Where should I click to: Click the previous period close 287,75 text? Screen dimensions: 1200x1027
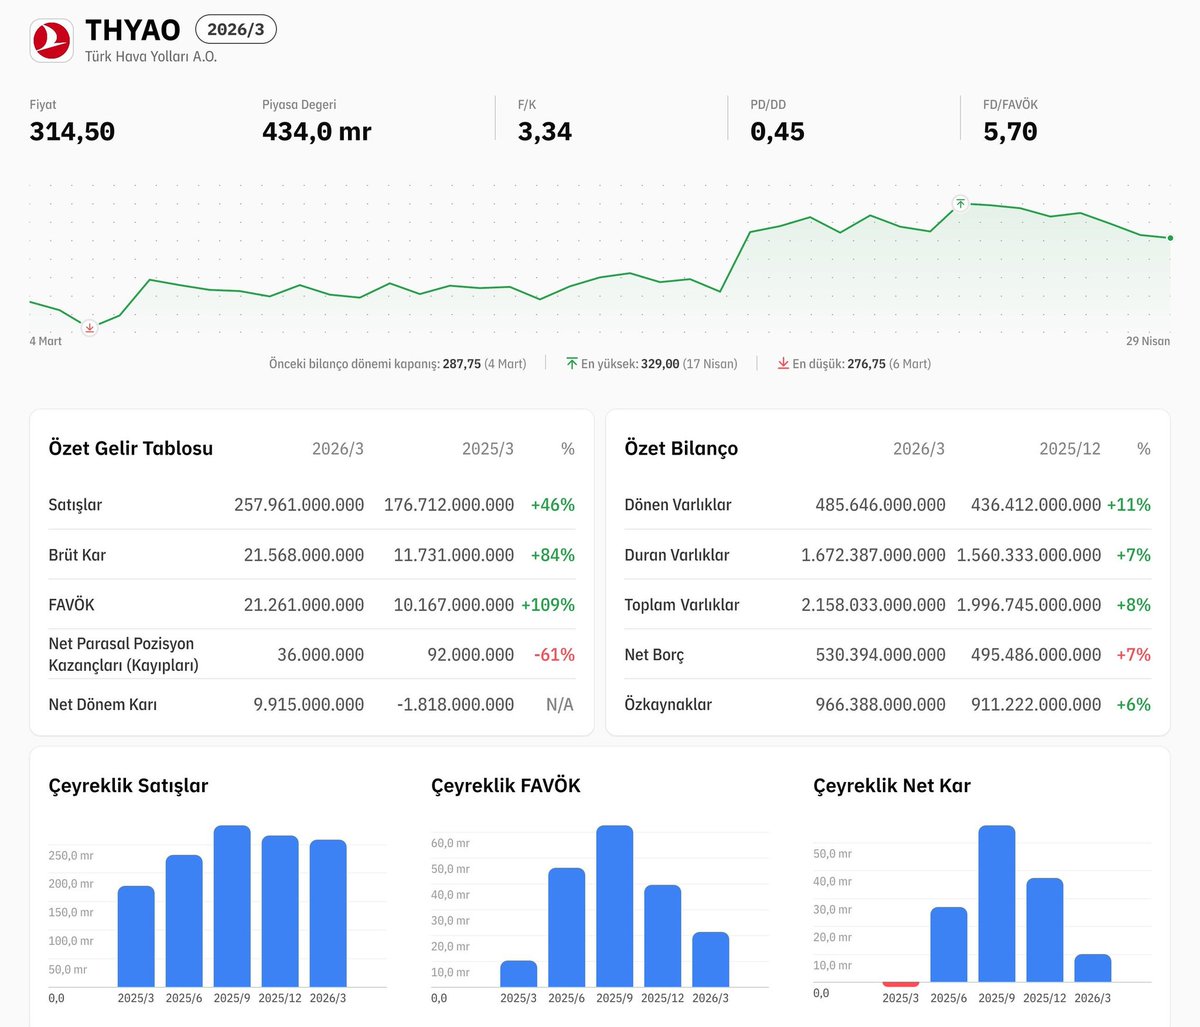click(x=397, y=364)
